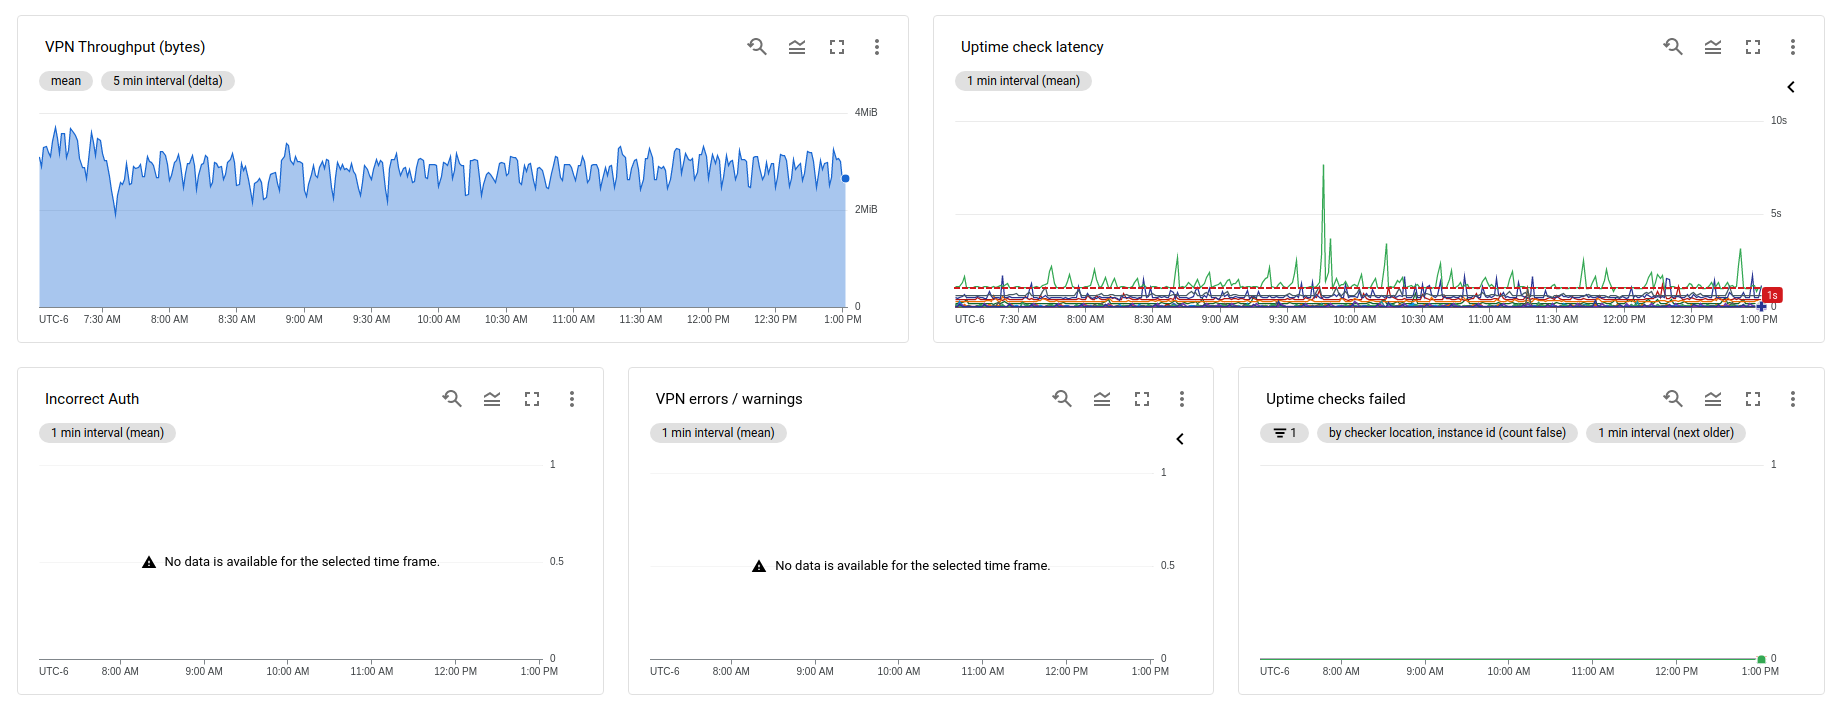Viewport: 1840px width, 727px height.
Task: Click 'by checker location, instance id (count false)' chip
Action: coord(1447,433)
